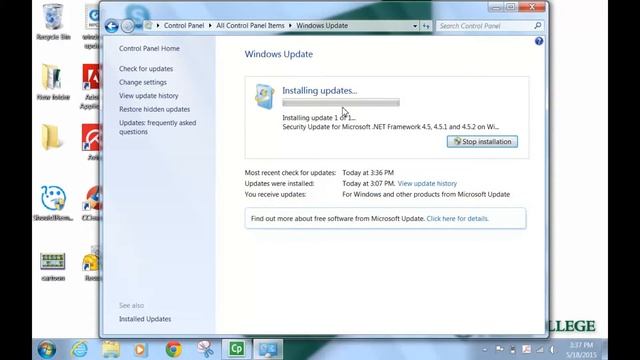This screenshot has width=640, height=360.
Task: Click the Show desktop strip after the clock
Action: 604,349
